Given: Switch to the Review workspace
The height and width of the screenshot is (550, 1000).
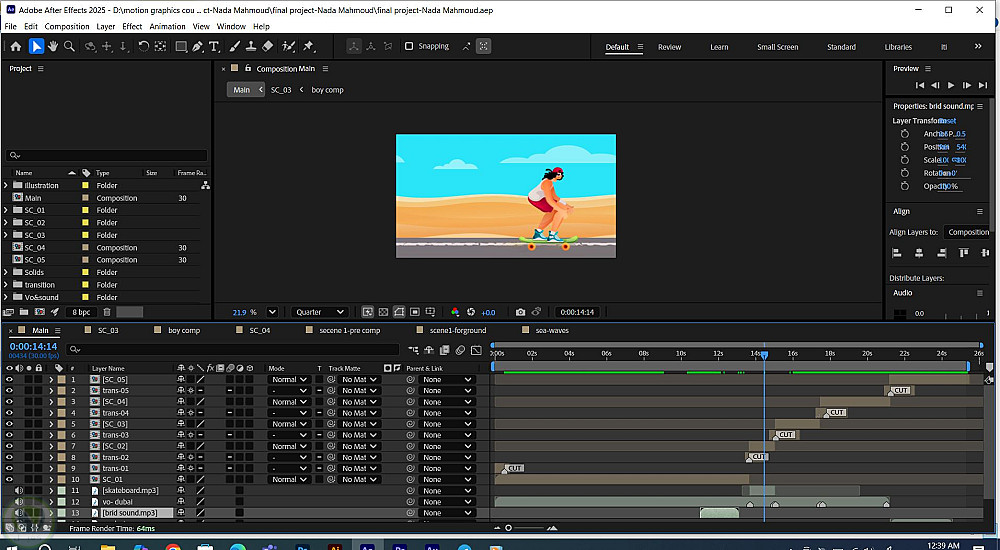Looking at the screenshot, I should [x=669, y=47].
